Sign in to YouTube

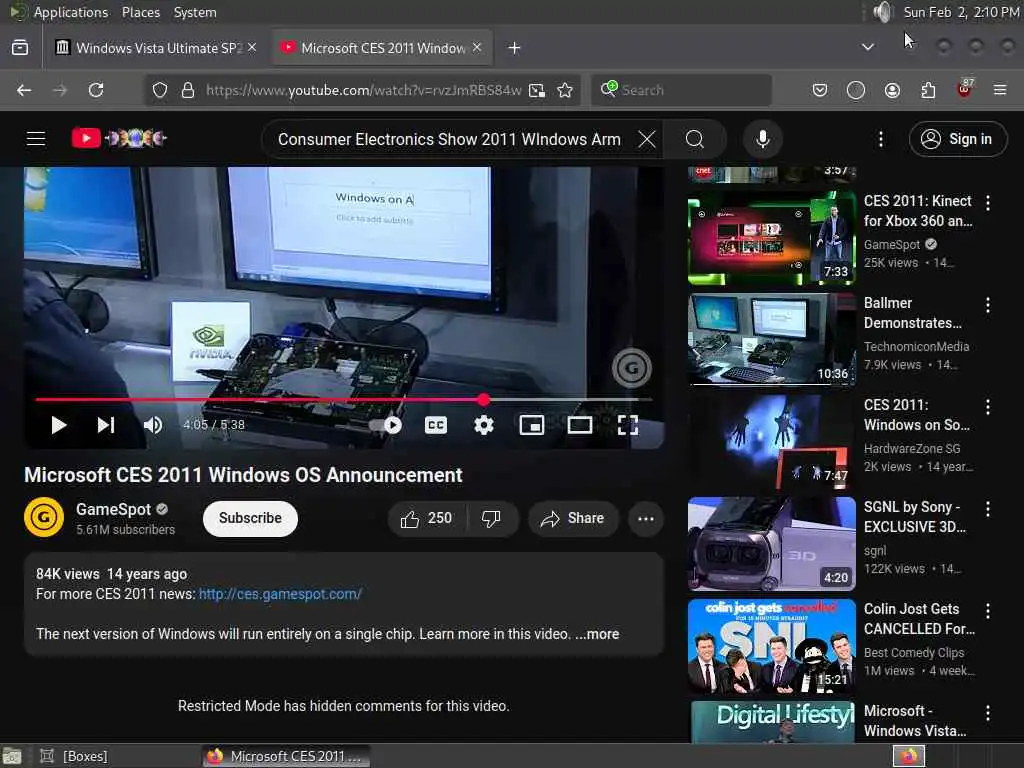958,139
